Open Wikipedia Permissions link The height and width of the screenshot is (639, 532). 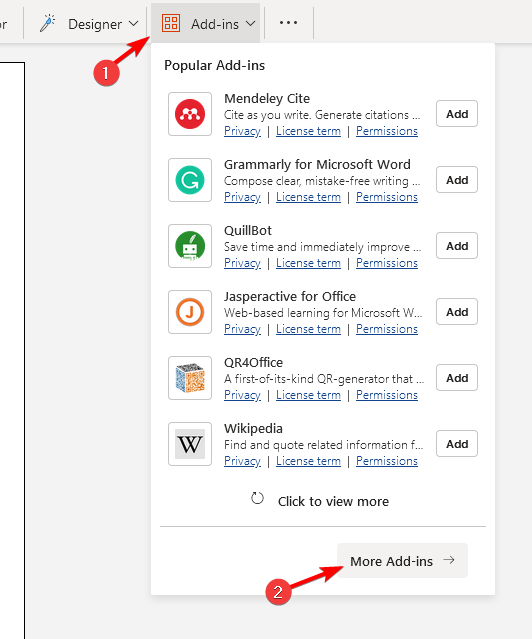point(387,461)
